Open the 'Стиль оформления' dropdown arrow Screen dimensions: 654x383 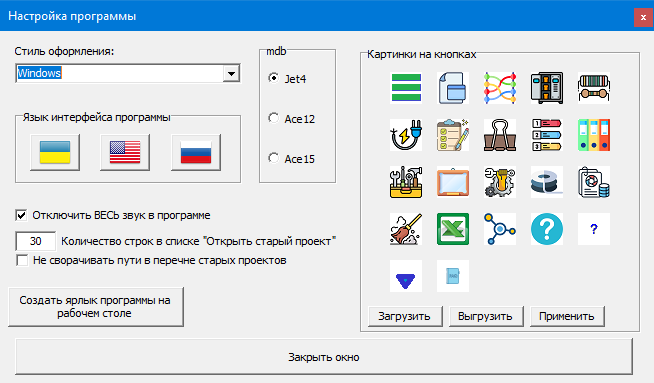tap(231, 74)
